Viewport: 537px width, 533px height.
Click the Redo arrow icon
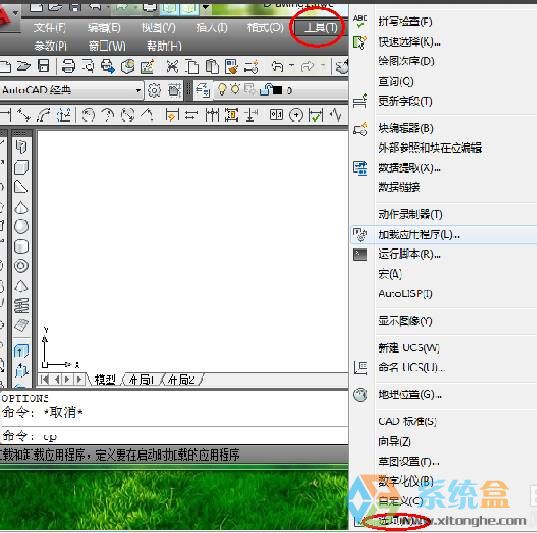tap(308, 66)
